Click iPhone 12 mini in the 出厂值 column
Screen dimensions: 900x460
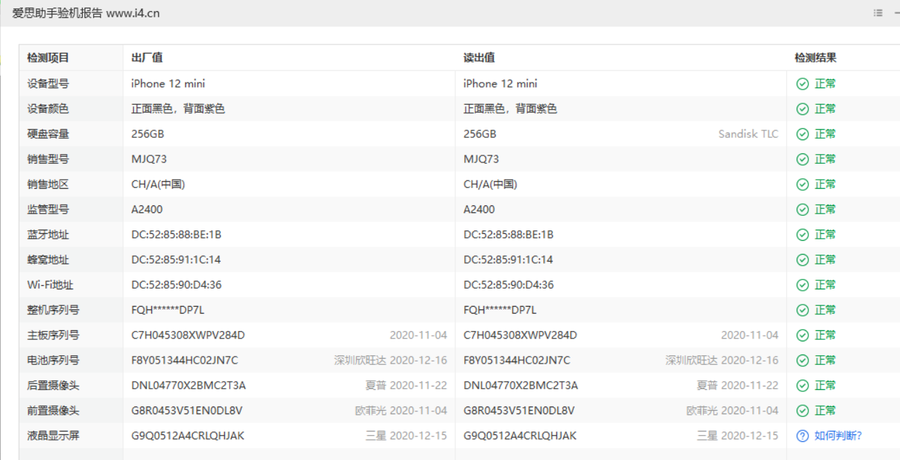[x=168, y=84]
